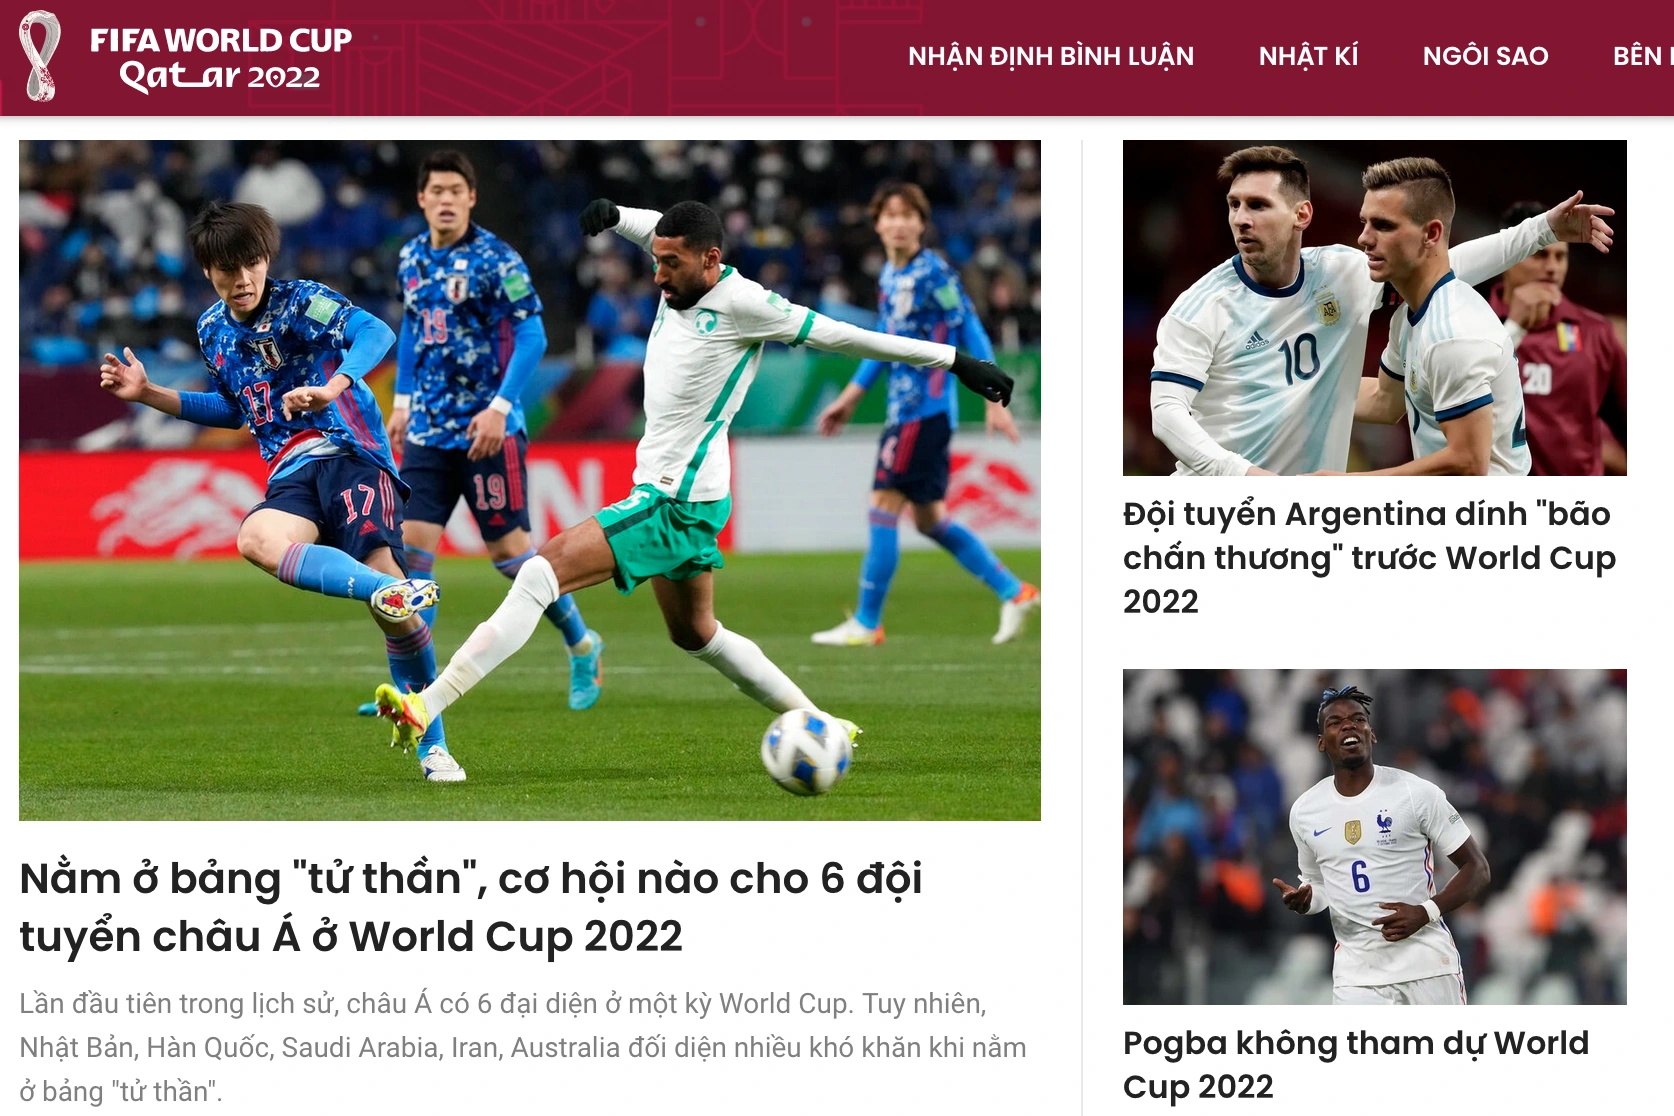Open 'Pogba không tham dự World Cup 2022' link
Screen dimensions: 1674x1116
pos(1355,1064)
